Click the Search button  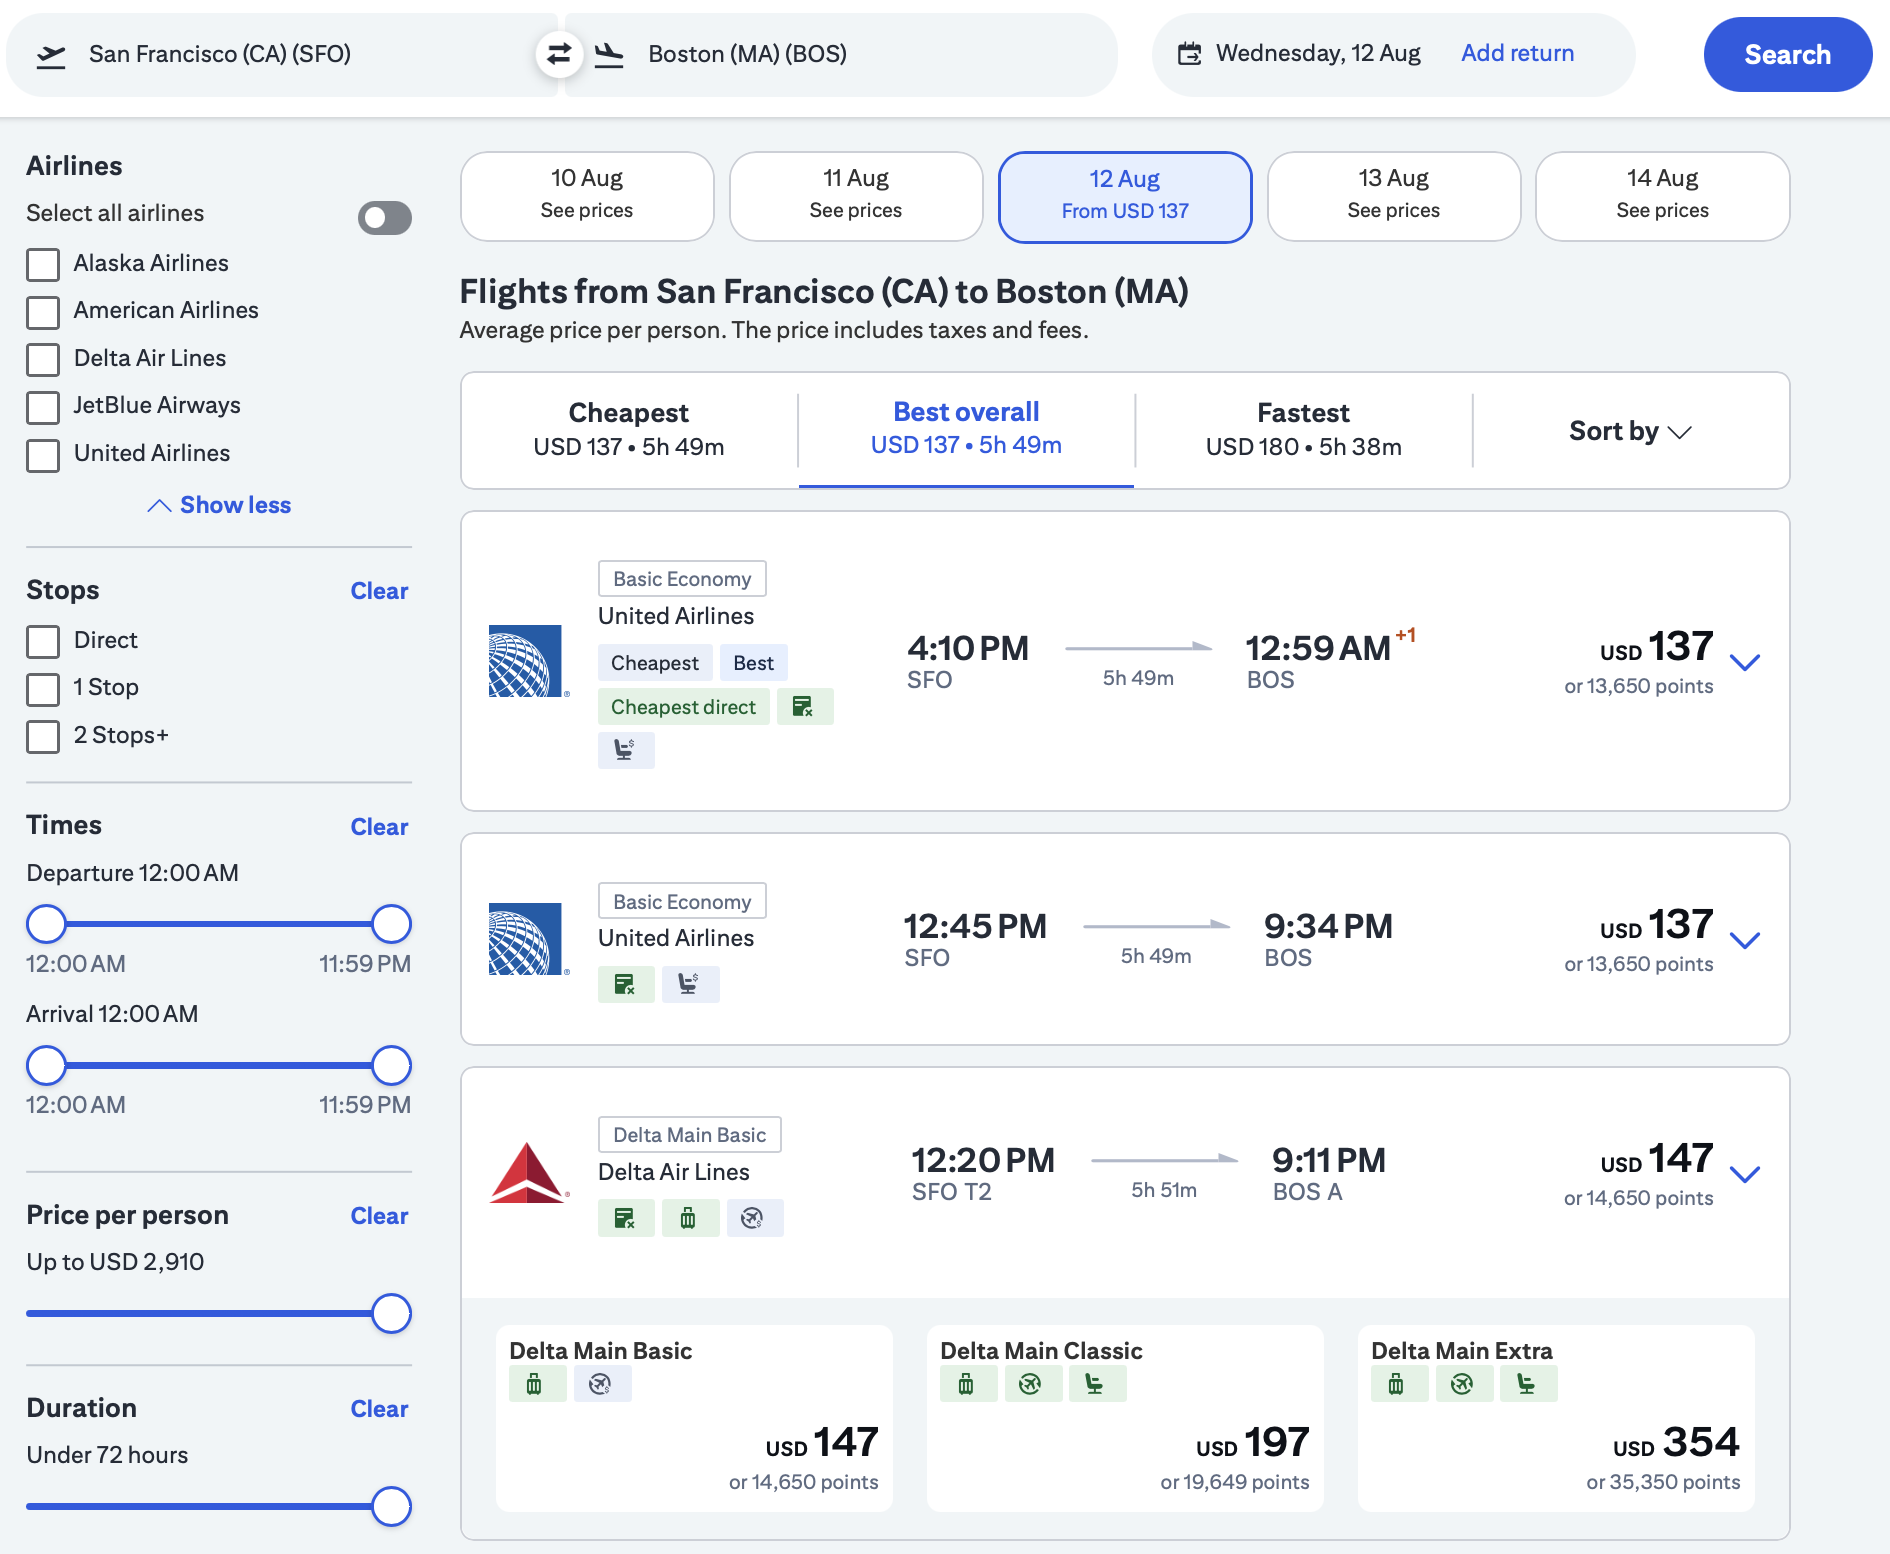click(1787, 54)
